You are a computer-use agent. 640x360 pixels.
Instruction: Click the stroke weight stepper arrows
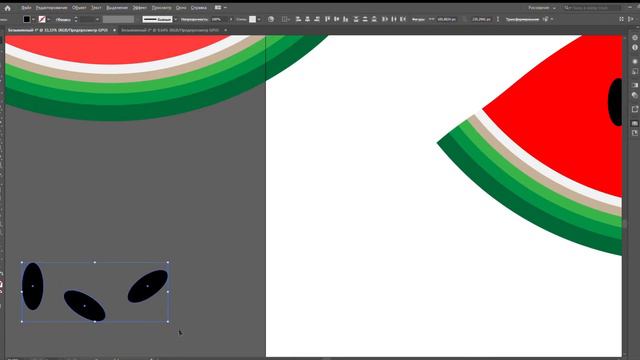coord(76,19)
